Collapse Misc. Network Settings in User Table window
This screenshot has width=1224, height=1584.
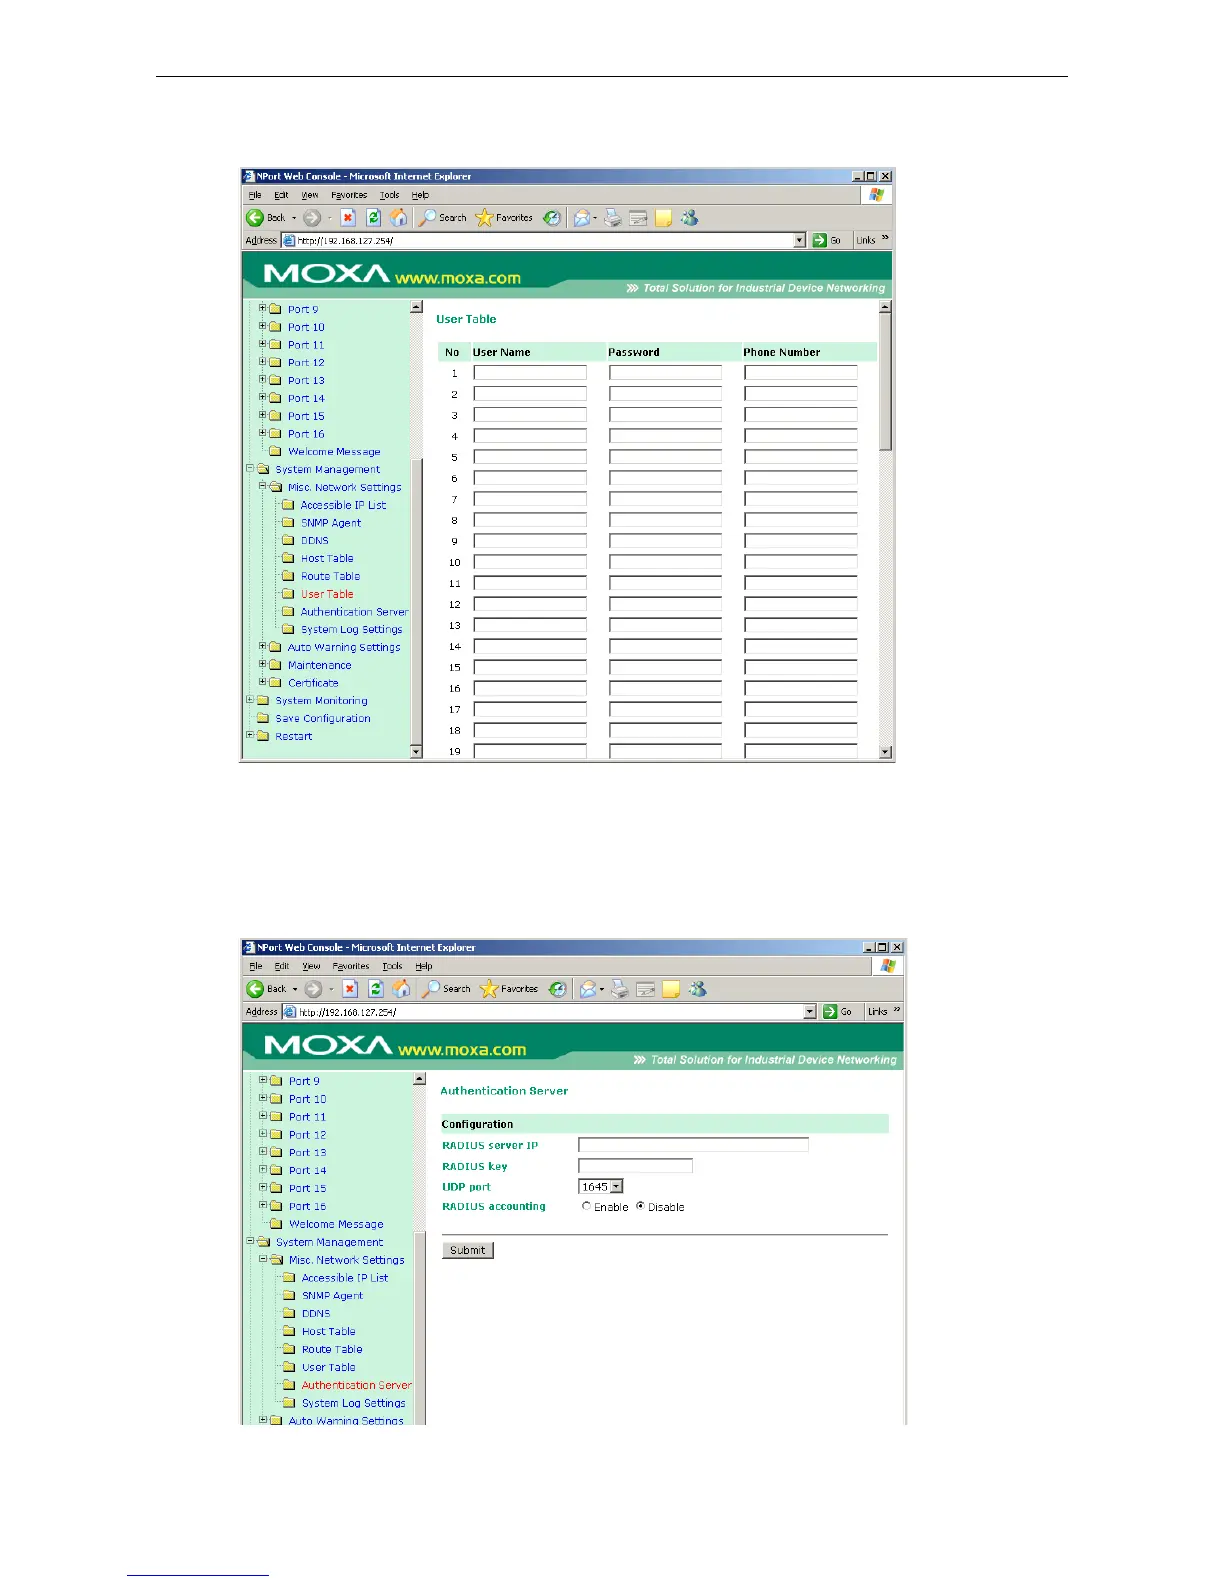pyautogui.click(x=263, y=486)
